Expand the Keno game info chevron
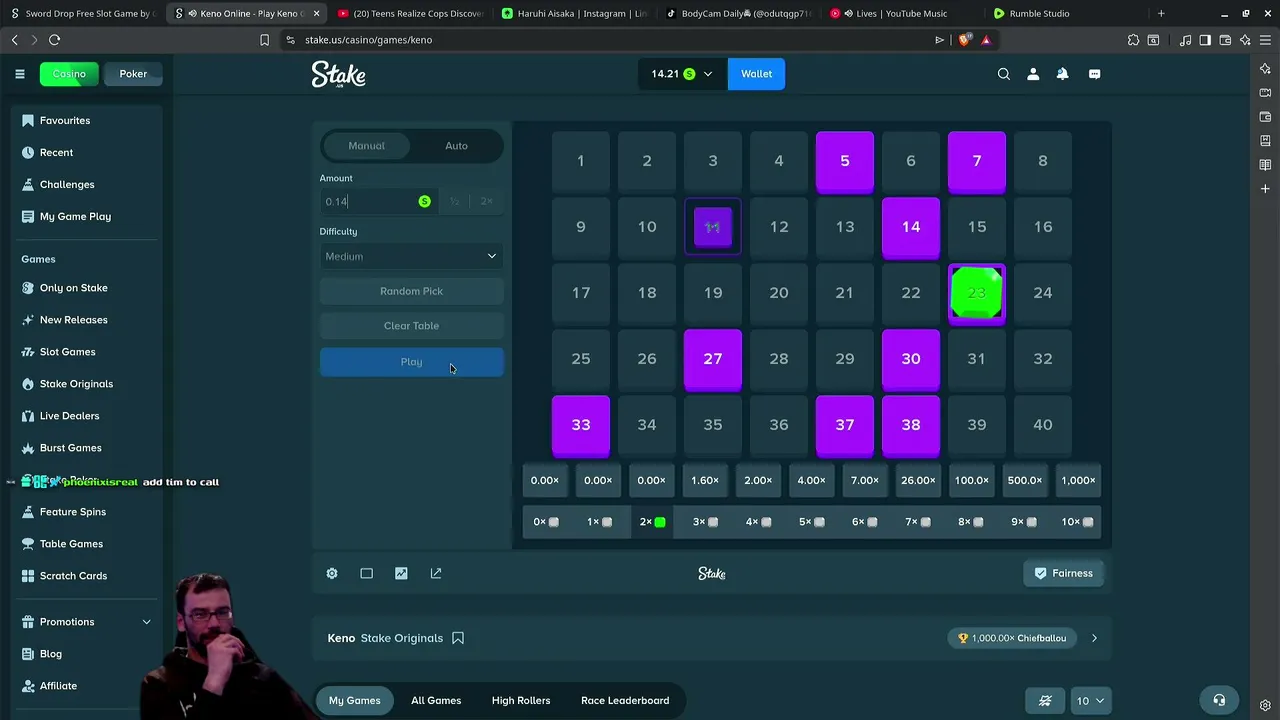Viewport: 1280px width, 720px height. point(1094,638)
